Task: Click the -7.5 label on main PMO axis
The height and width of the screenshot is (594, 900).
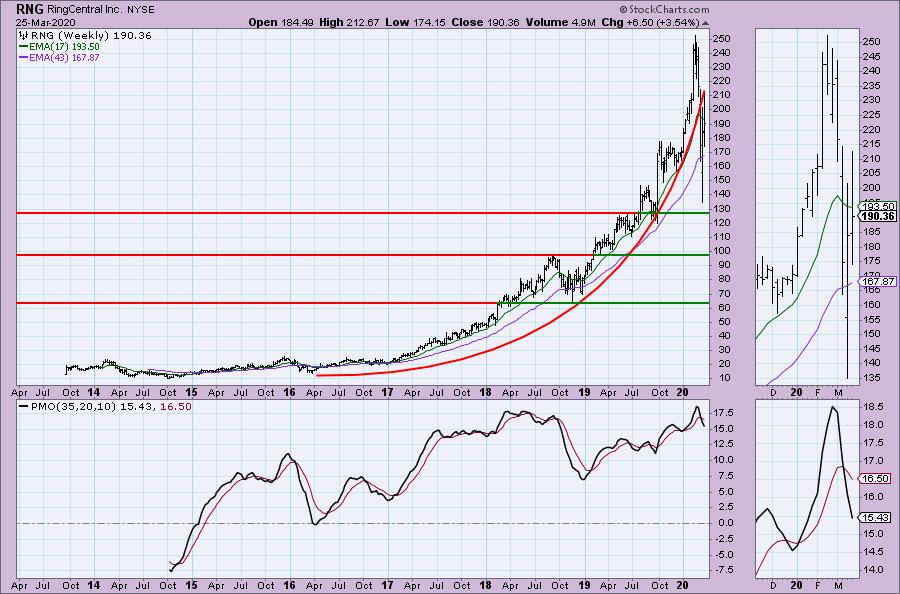Action: [x=723, y=570]
